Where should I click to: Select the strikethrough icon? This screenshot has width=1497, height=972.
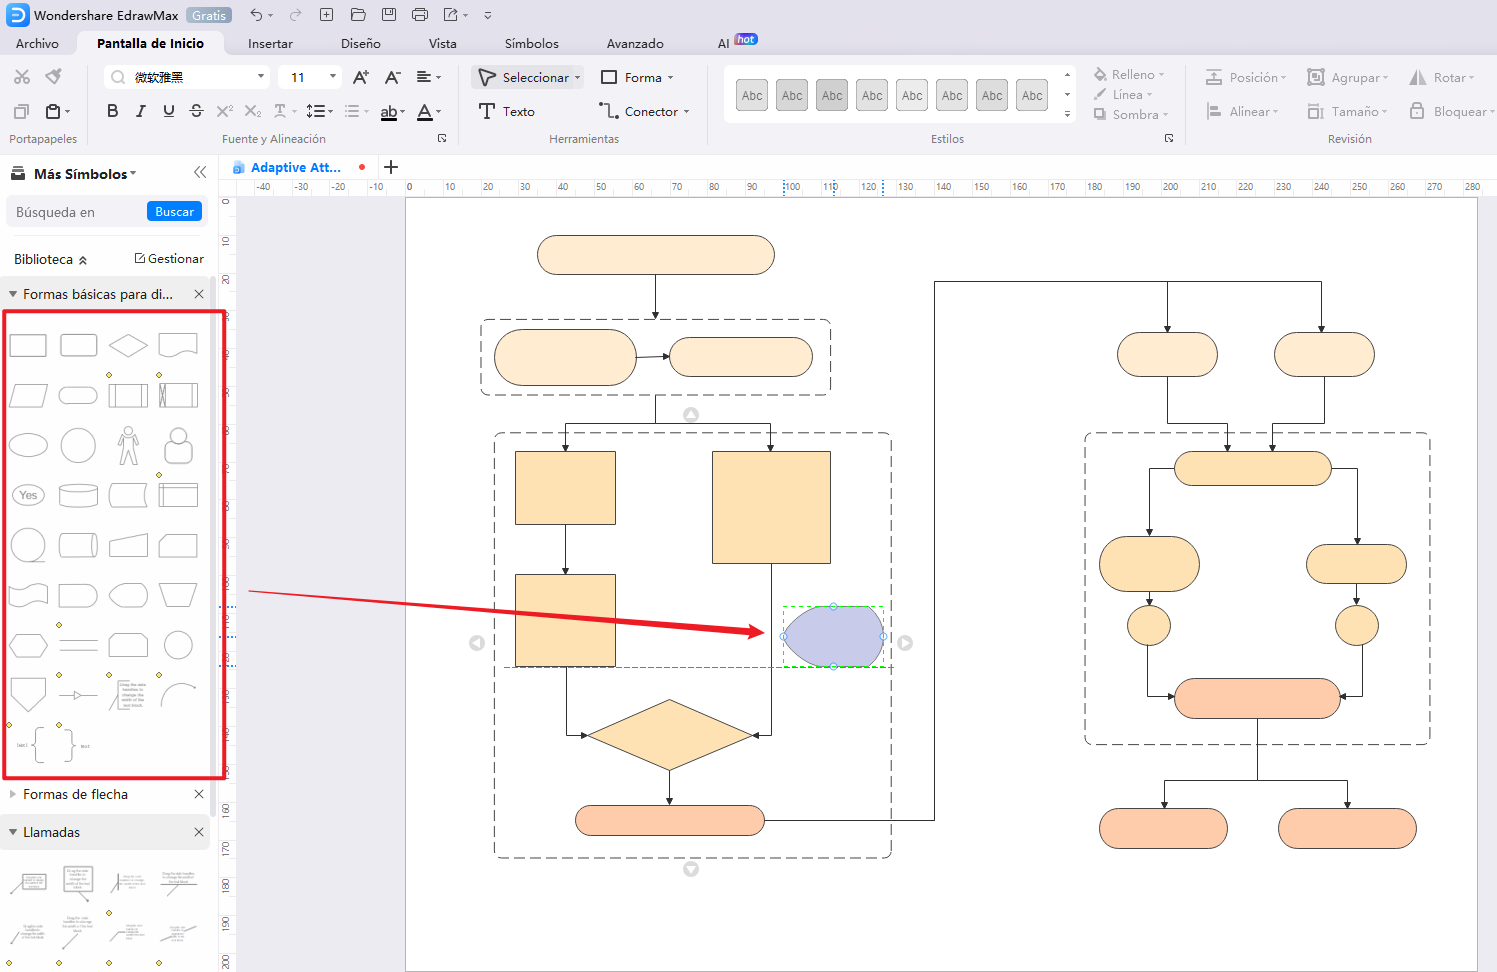coord(196,111)
